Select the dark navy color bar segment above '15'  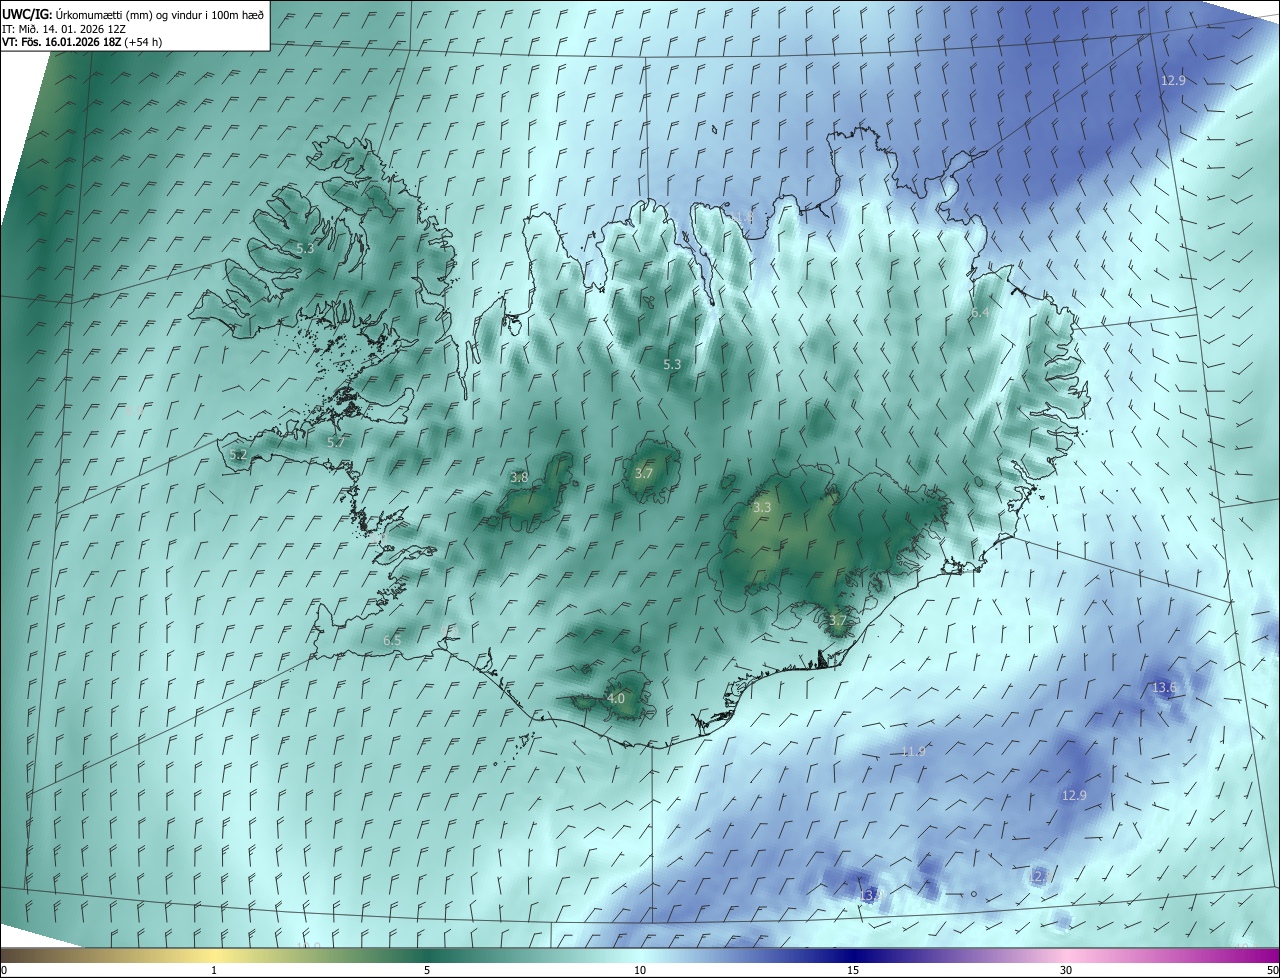(853, 956)
